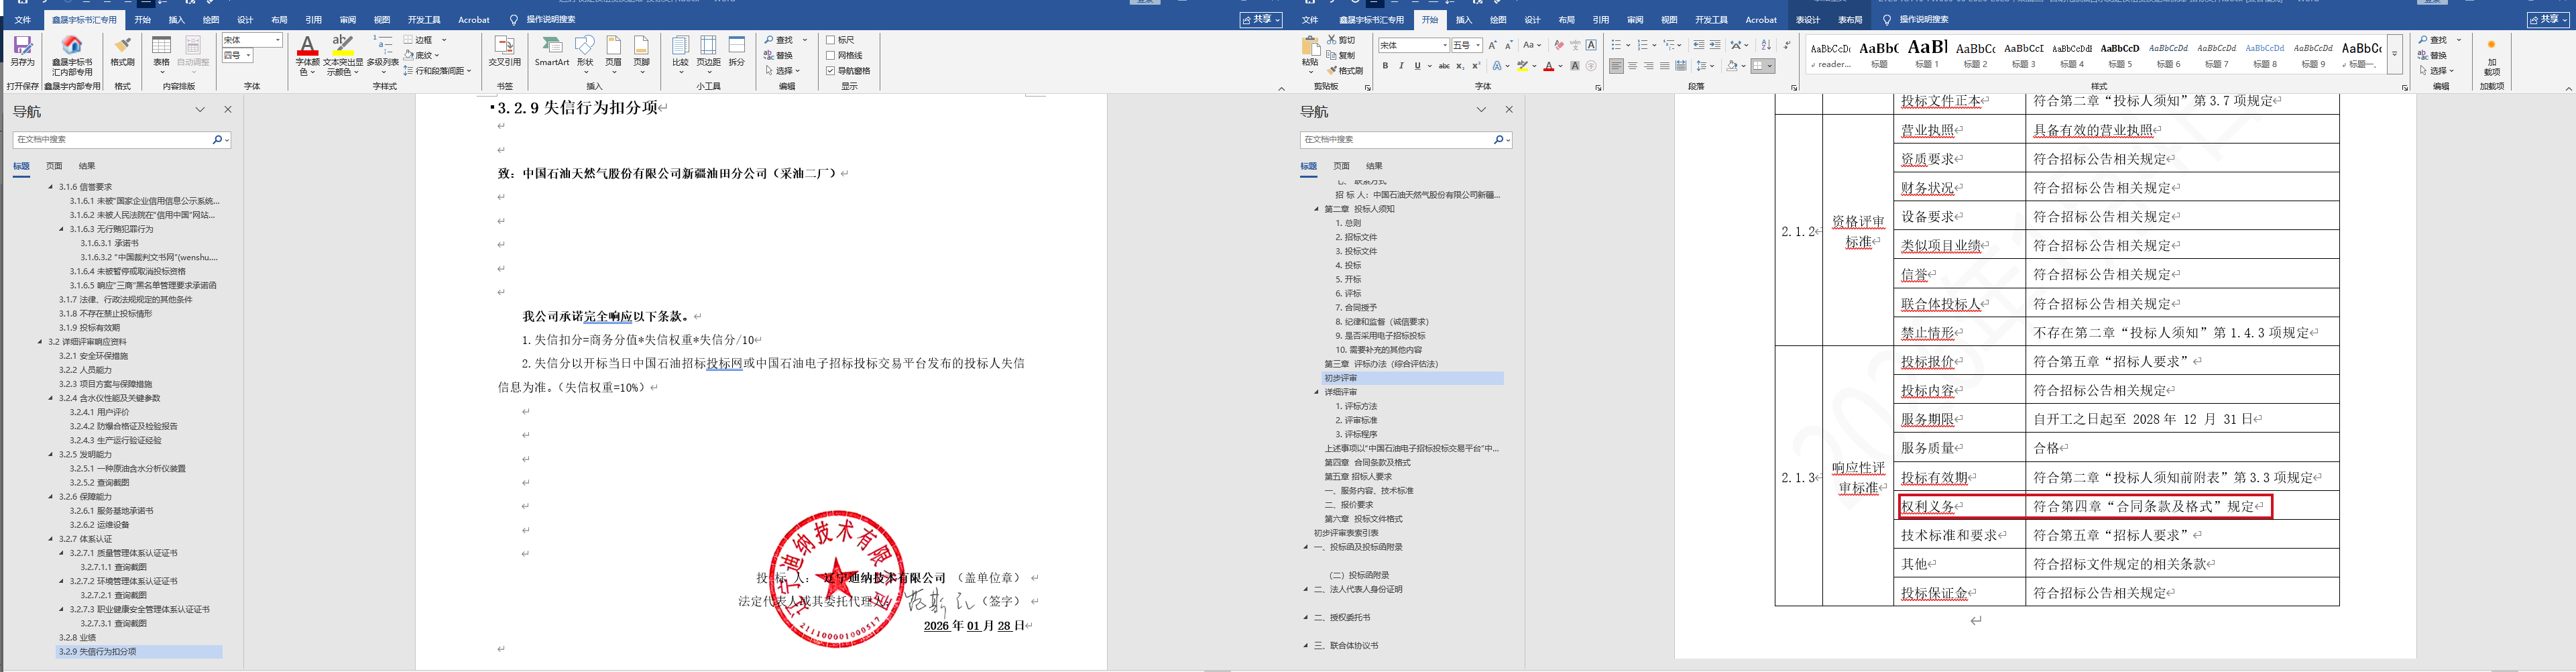Open 文件 menu in left window

click(22, 19)
